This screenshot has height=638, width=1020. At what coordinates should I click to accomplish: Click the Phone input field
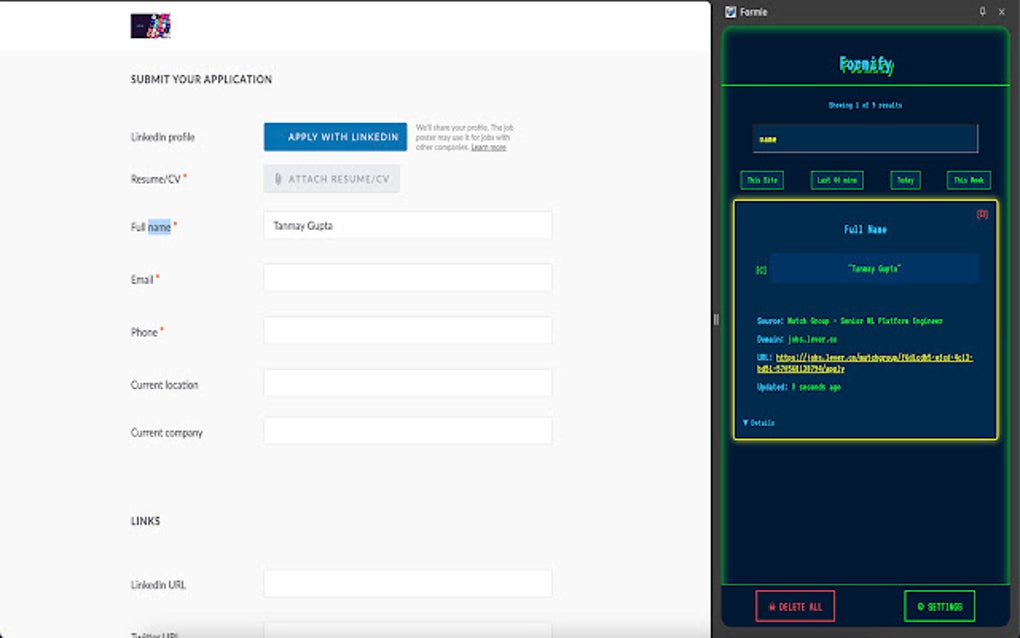[408, 331]
